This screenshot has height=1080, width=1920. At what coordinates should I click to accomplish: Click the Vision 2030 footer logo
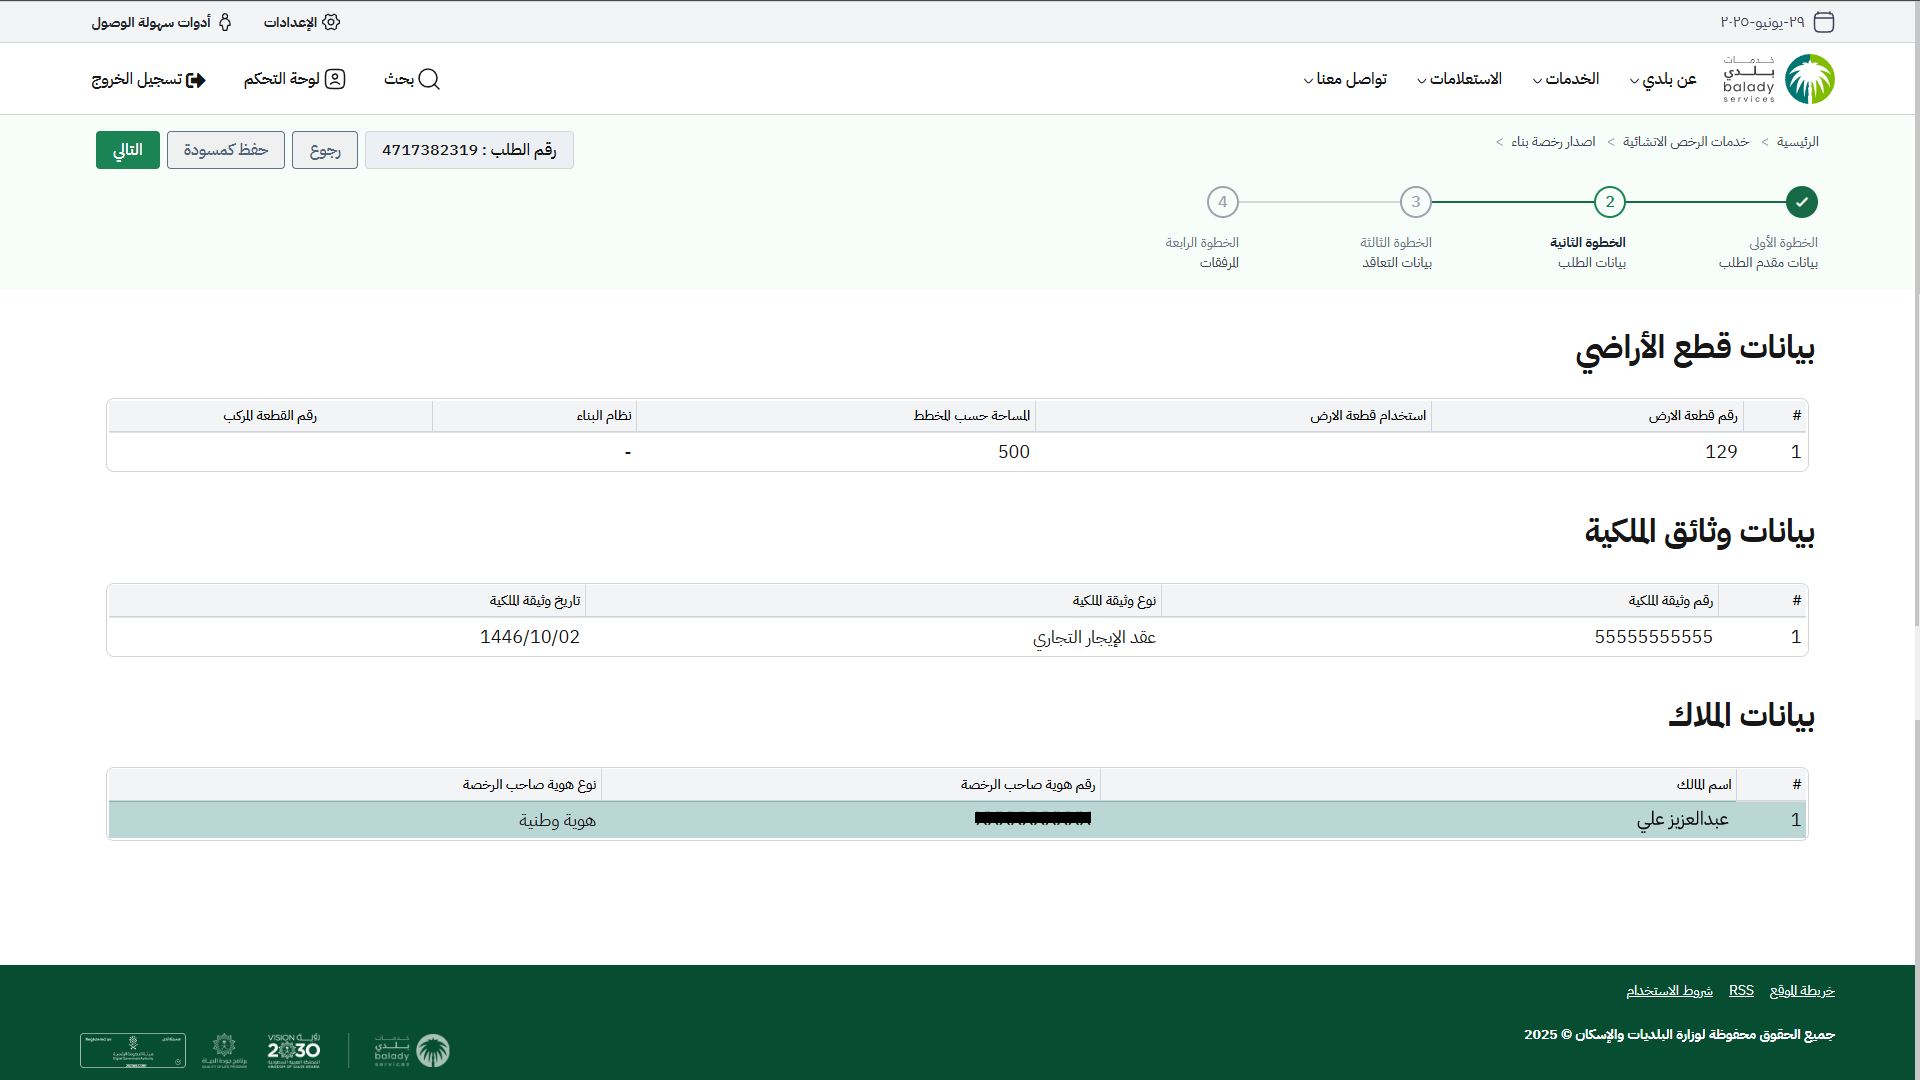pos(294,1050)
